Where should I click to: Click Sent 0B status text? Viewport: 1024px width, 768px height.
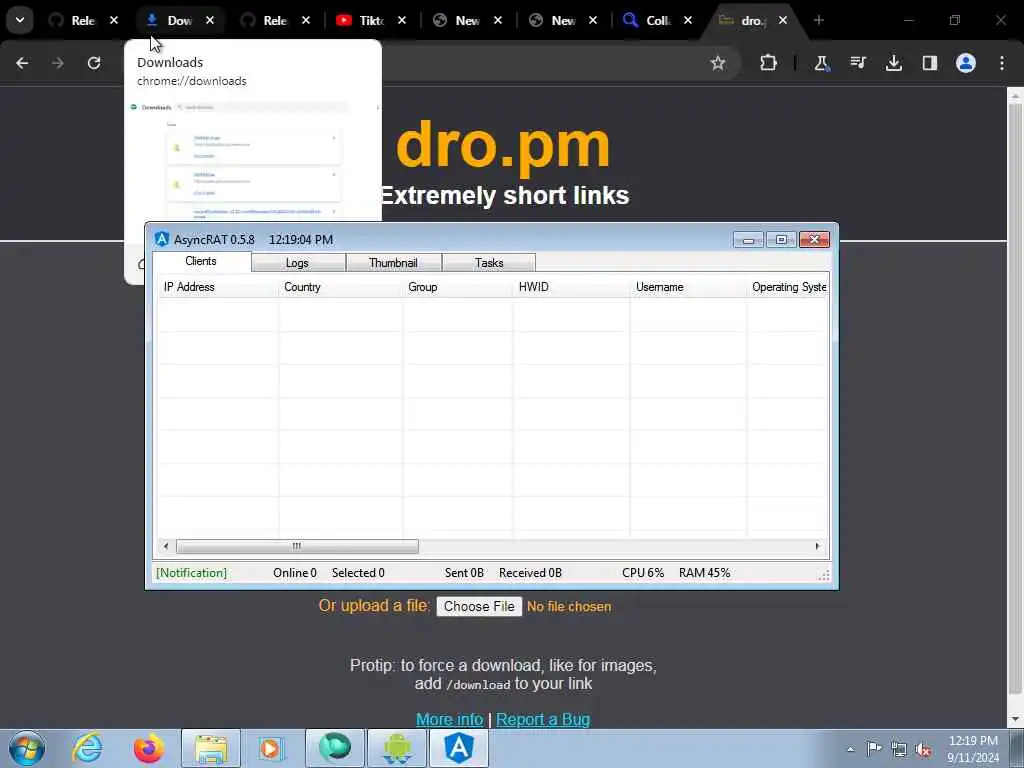pyautogui.click(x=464, y=573)
